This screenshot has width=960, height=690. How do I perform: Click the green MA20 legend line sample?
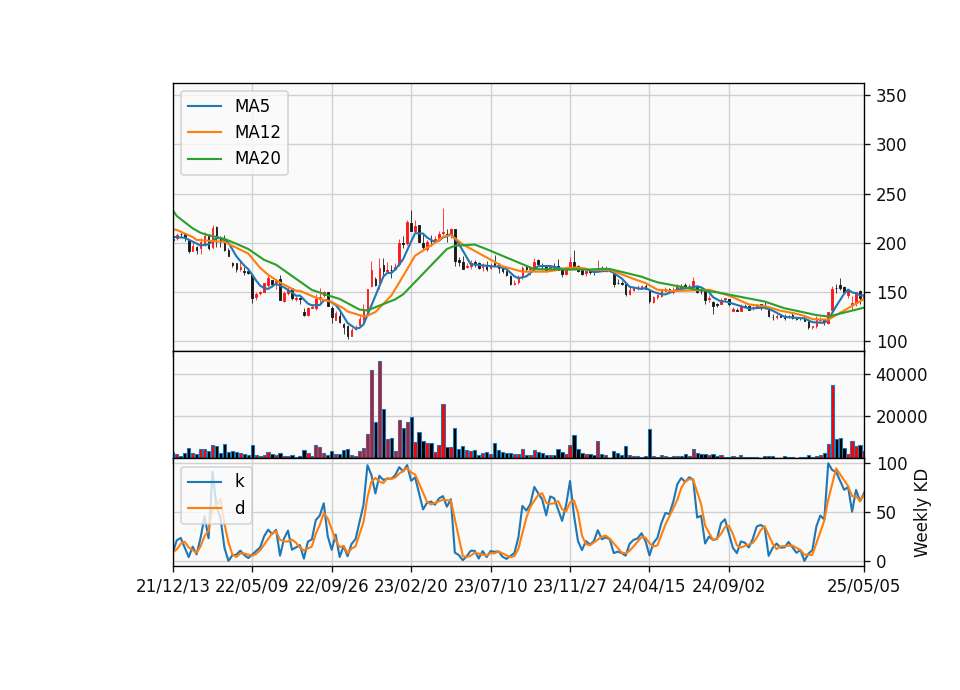(x=204, y=159)
